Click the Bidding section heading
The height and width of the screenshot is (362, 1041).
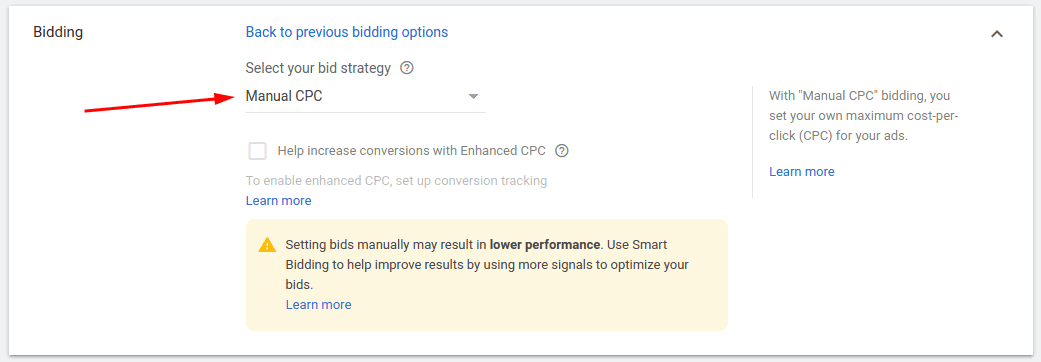click(58, 32)
